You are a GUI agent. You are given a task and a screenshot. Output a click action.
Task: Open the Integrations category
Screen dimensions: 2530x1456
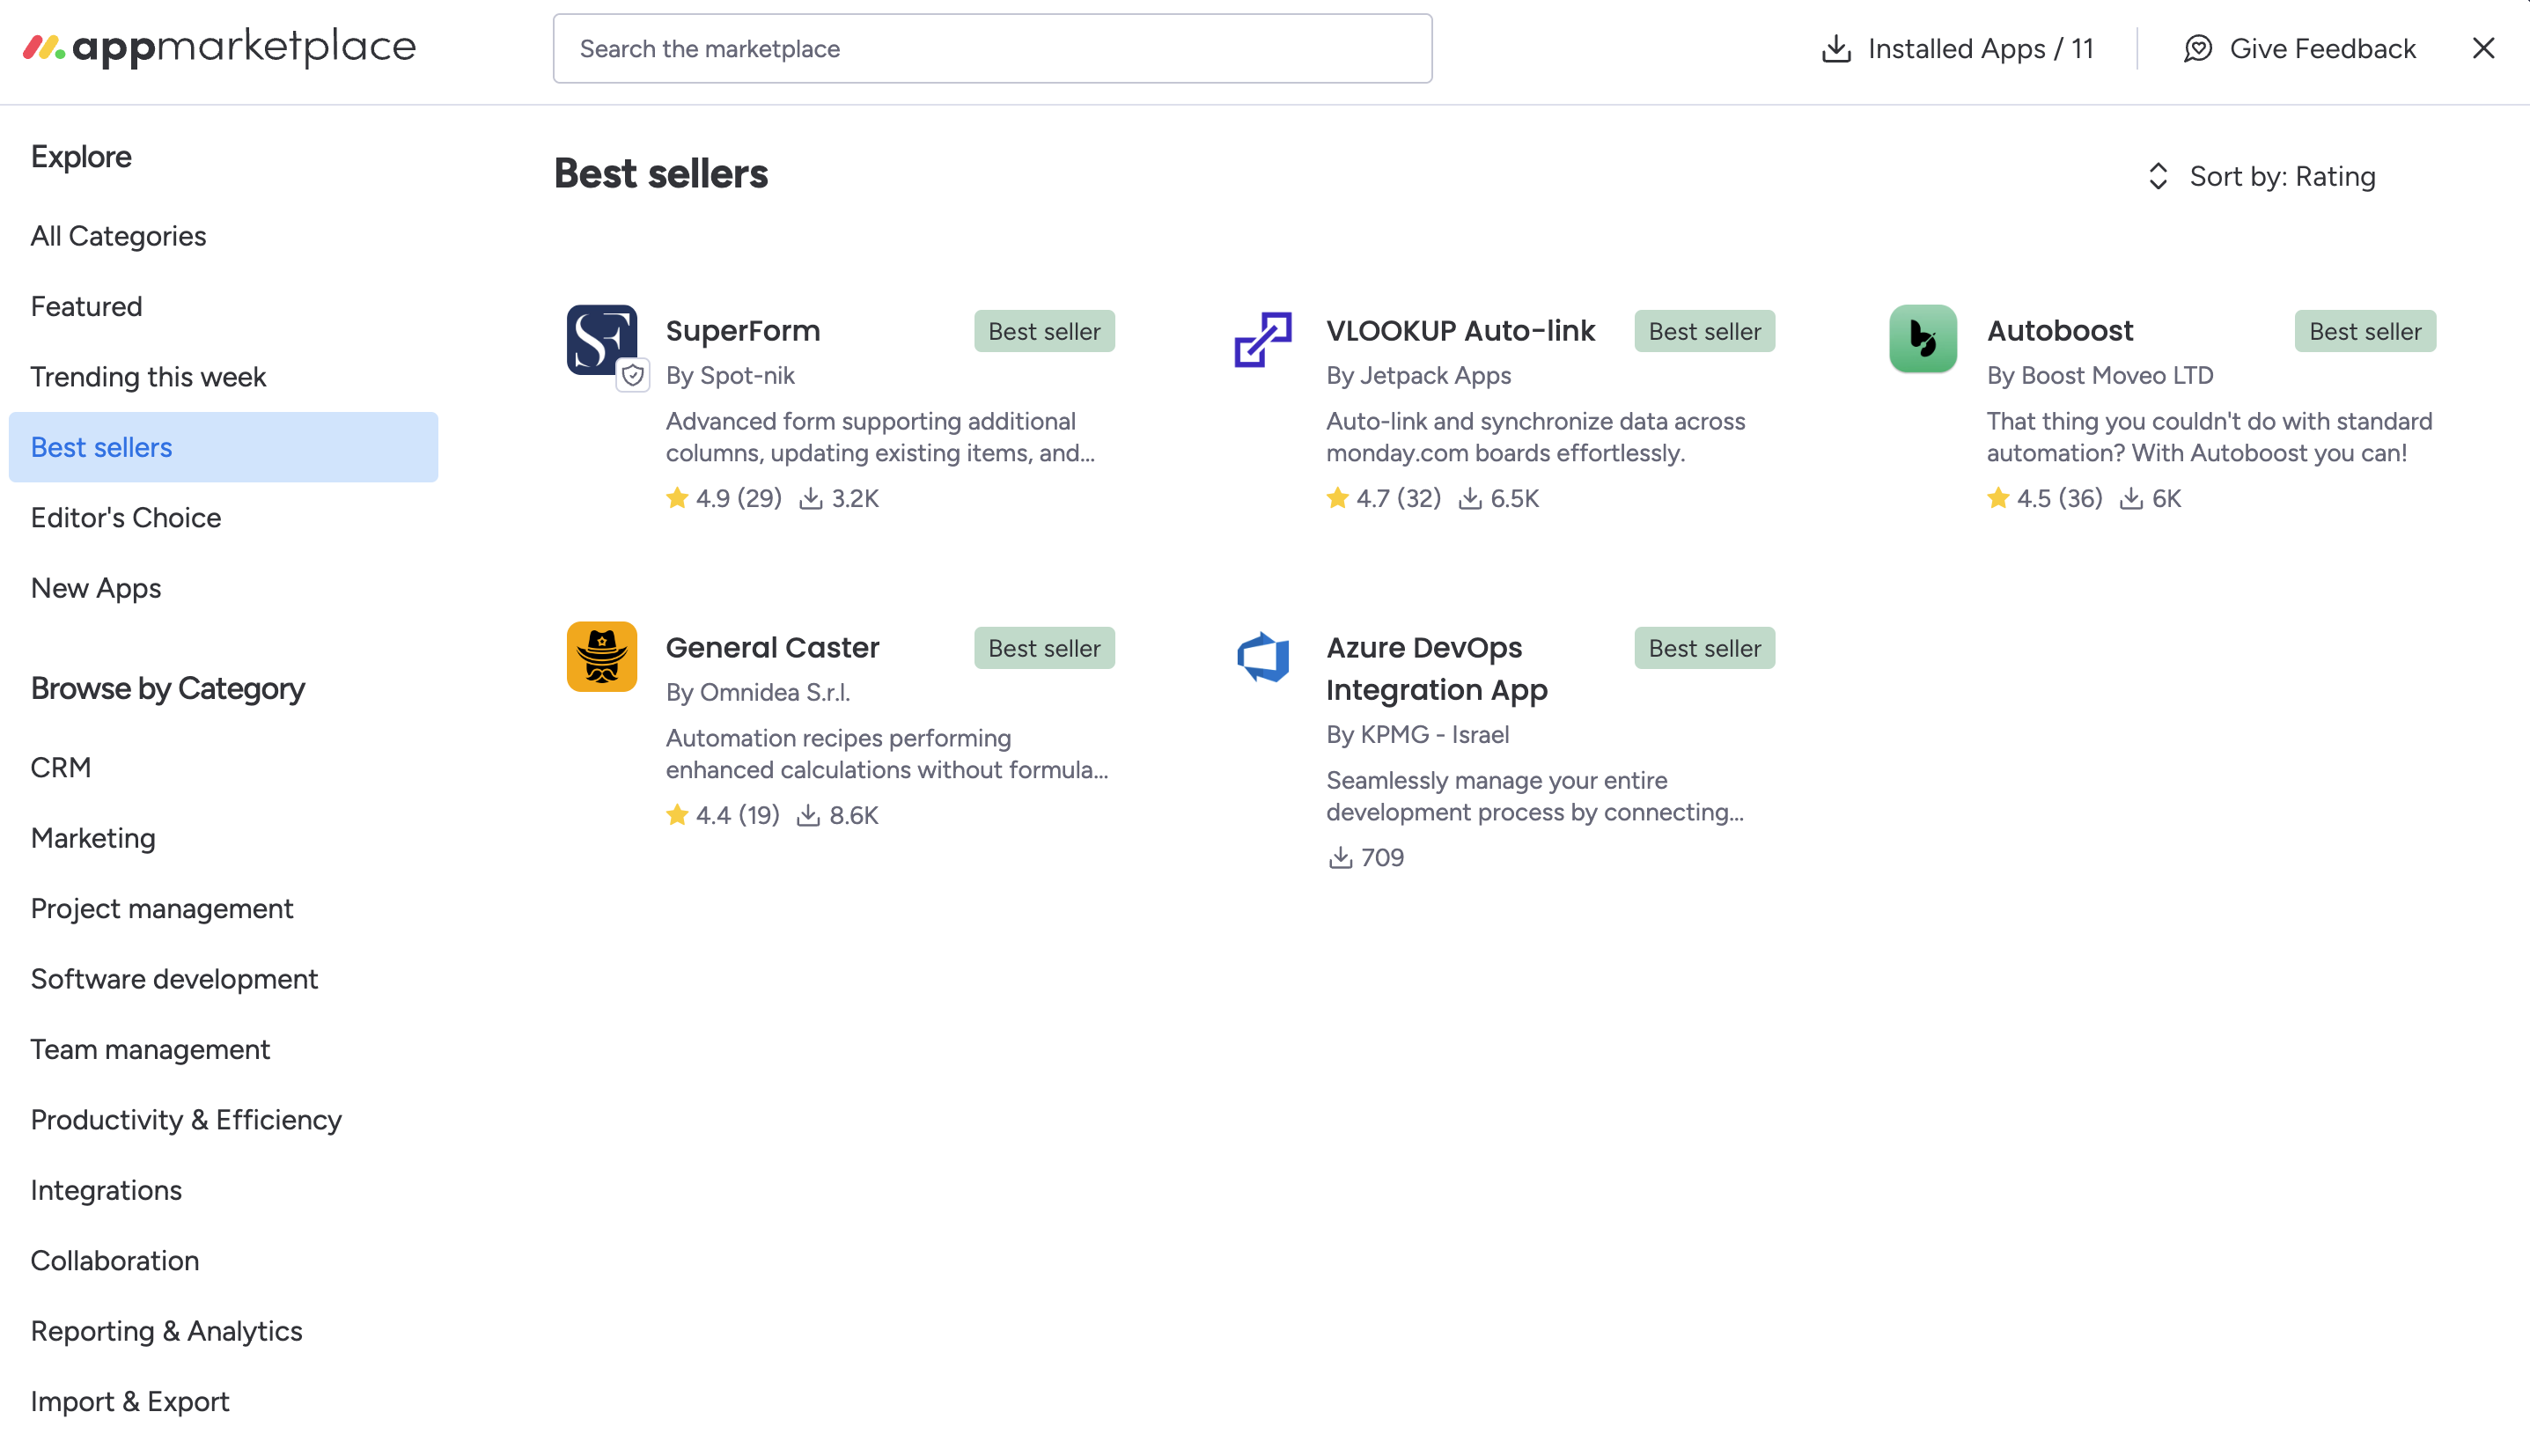pos(106,1190)
